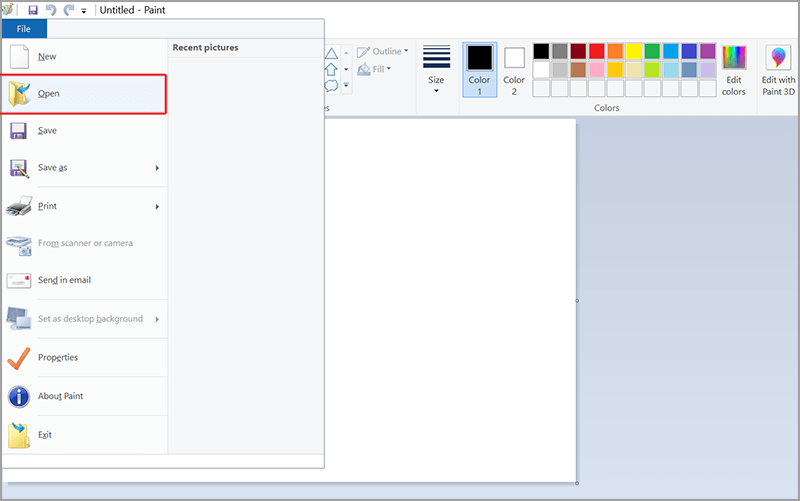Pick the brown color swatch

[578, 69]
